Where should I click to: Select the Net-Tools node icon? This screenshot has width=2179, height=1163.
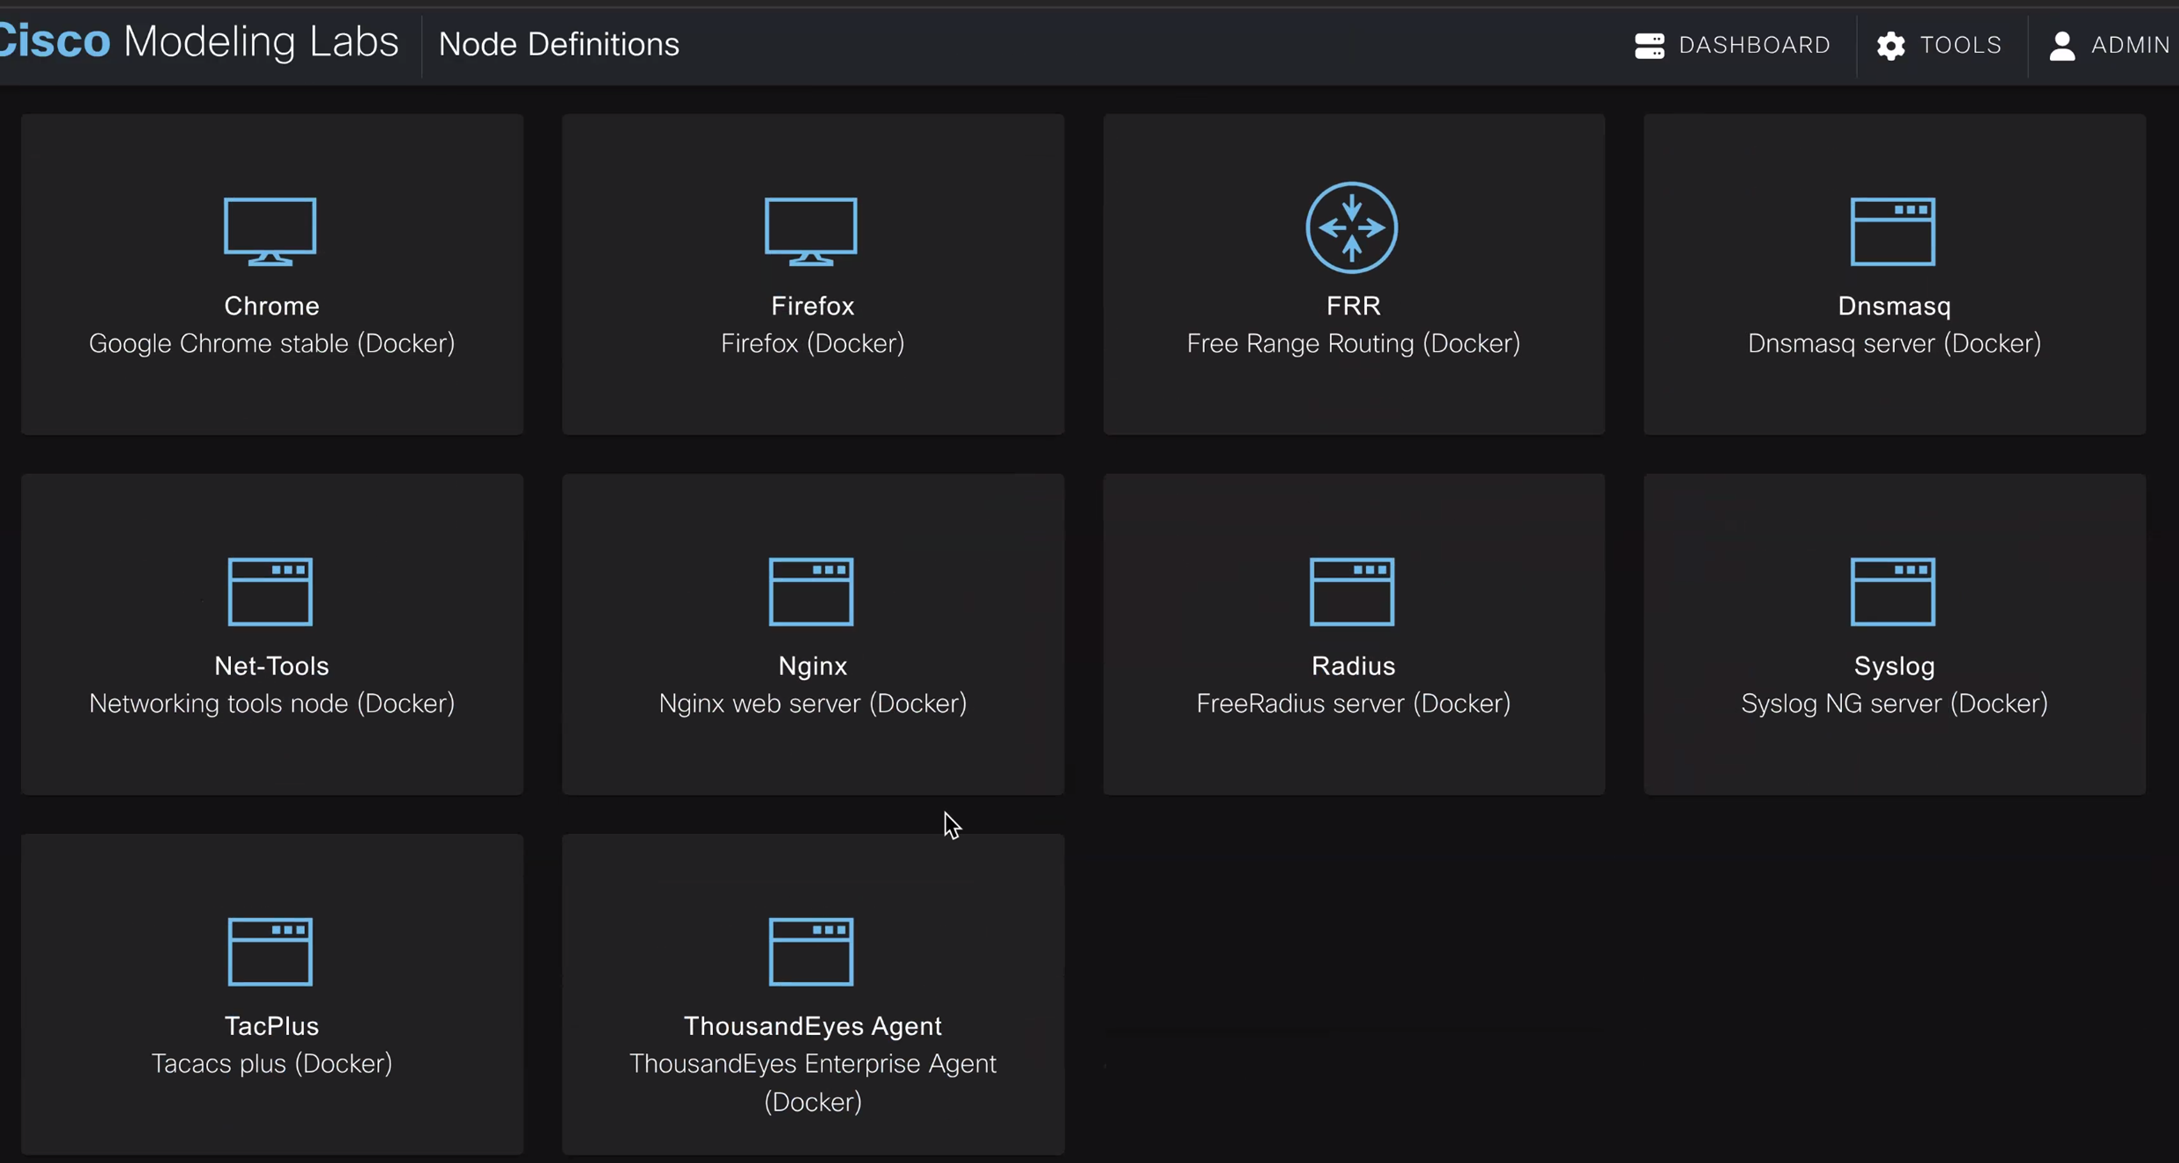point(270,592)
